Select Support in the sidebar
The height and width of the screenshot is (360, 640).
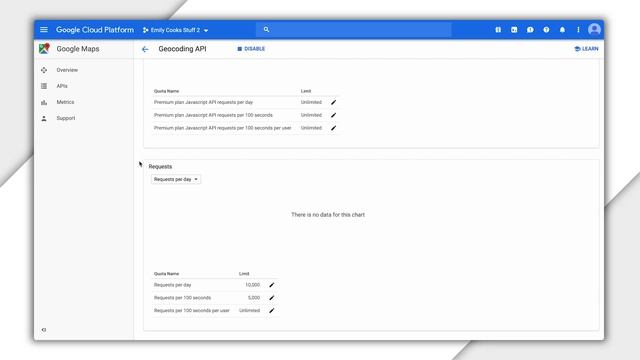66,118
